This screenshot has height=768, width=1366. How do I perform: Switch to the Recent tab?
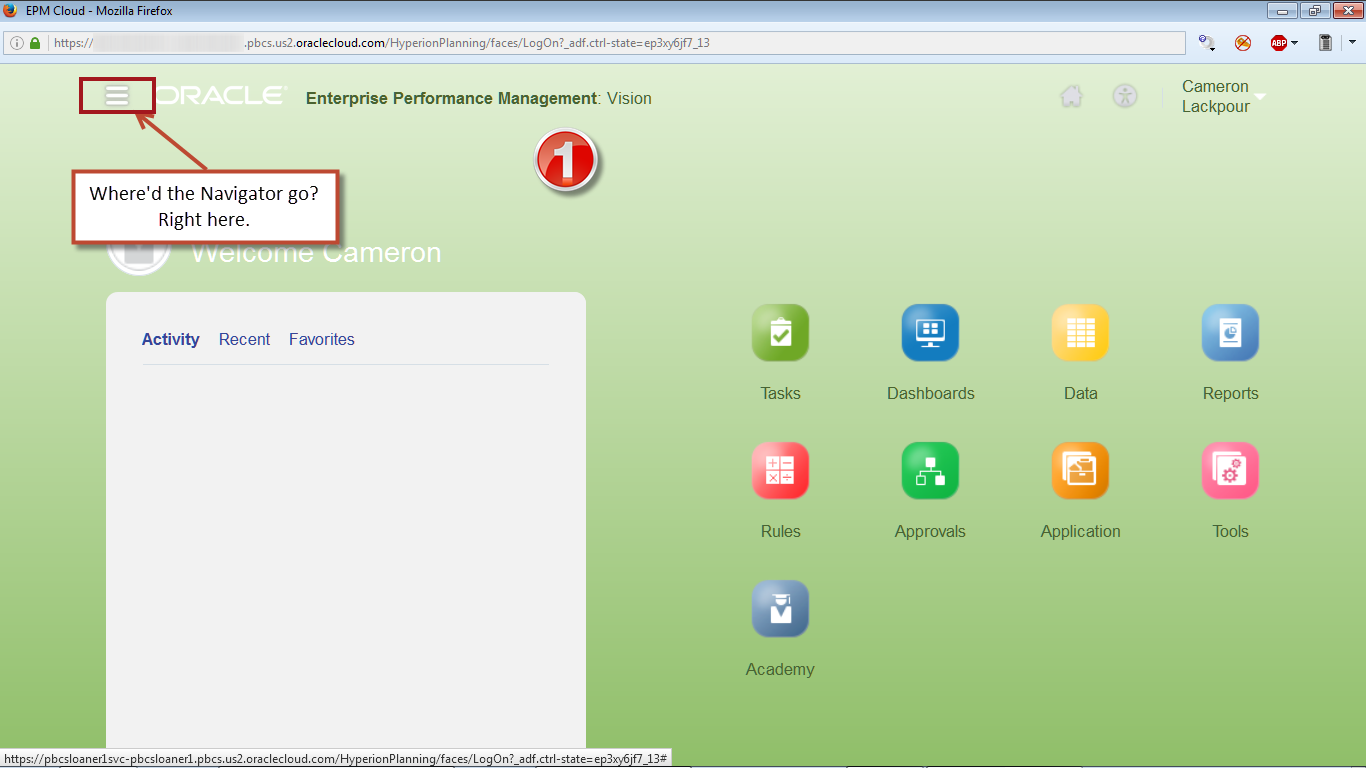[x=244, y=339]
